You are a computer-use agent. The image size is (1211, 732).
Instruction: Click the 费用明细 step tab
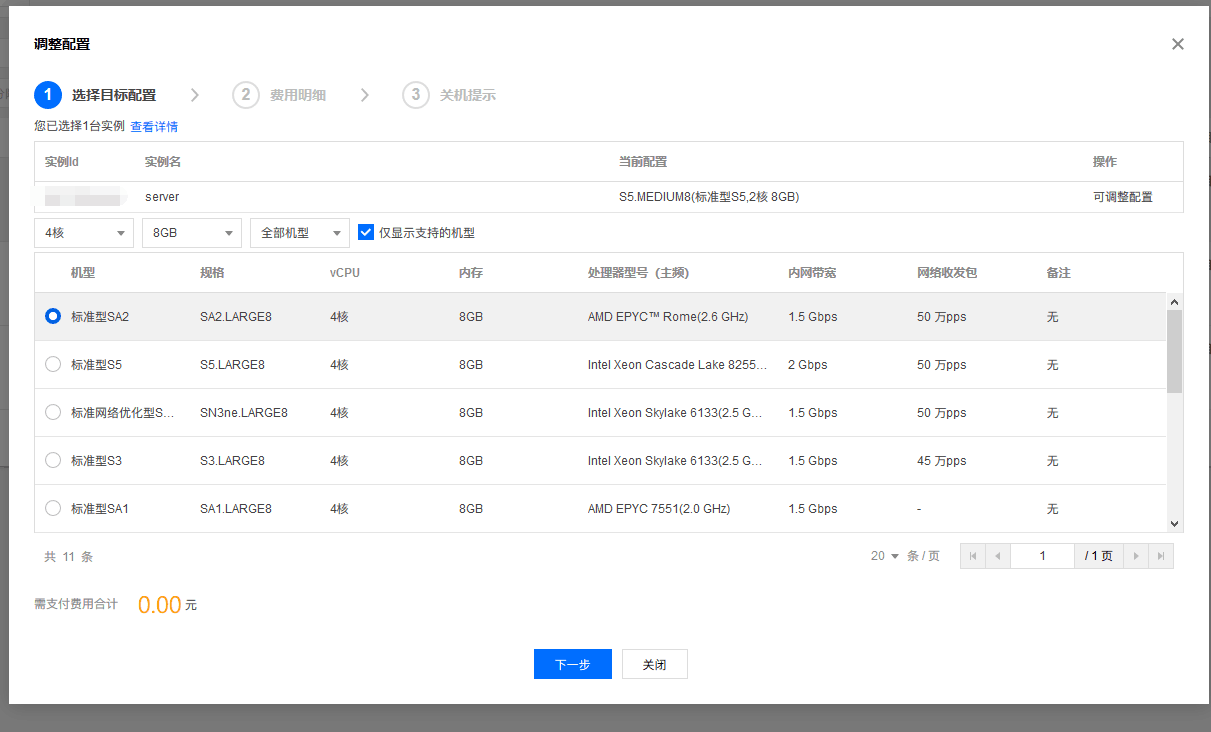click(297, 95)
